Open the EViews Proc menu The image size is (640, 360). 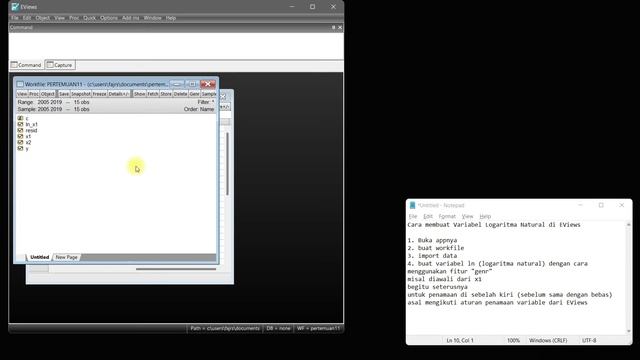point(74,18)
